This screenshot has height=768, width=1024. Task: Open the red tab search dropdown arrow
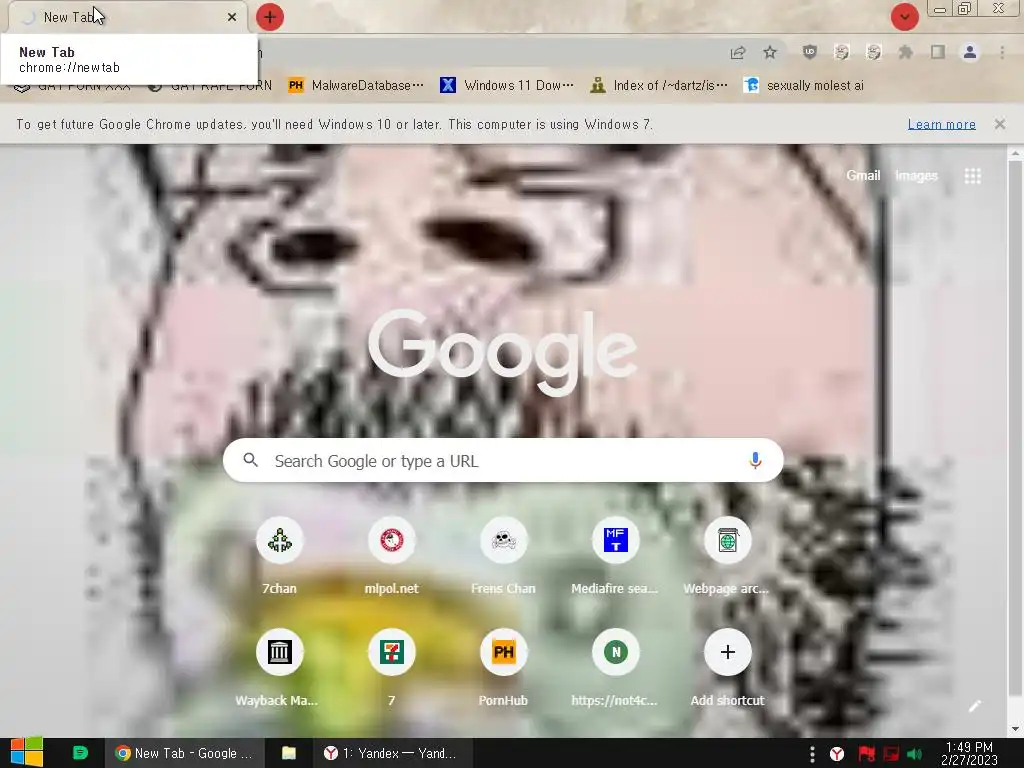[904, 17]
